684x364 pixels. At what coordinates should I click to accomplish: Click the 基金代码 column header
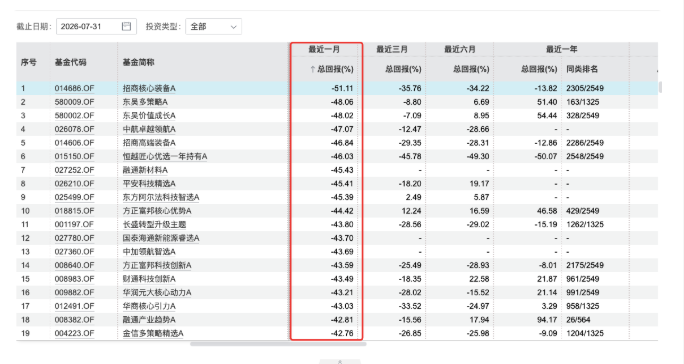coord(70,62)
